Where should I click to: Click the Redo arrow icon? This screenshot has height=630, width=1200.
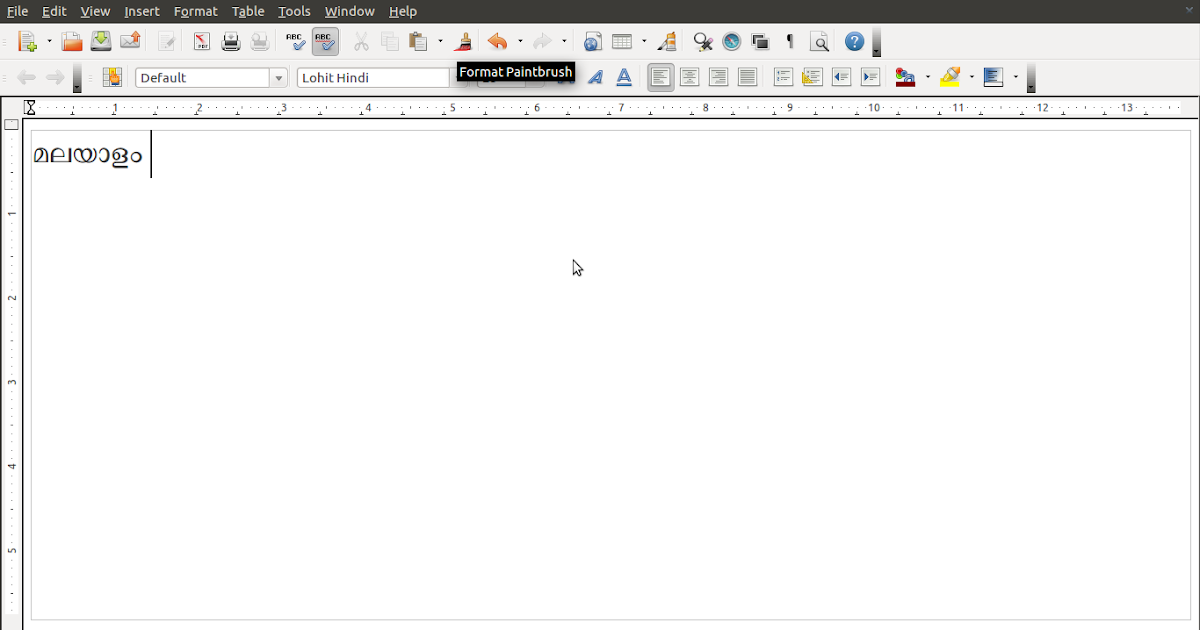coord(542,42)
